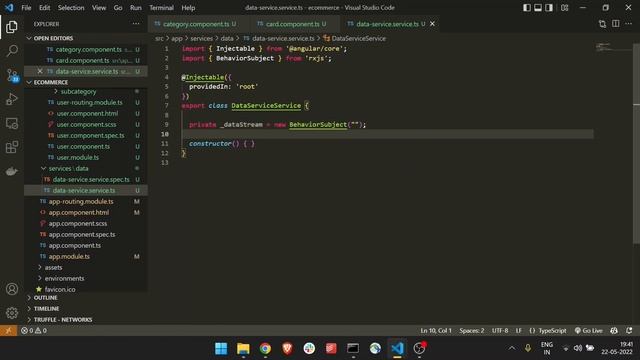Viewport: 640px width, 360px height.
Task: Click DataServiceService in breadcrumb
Action: tap(358, 38)
